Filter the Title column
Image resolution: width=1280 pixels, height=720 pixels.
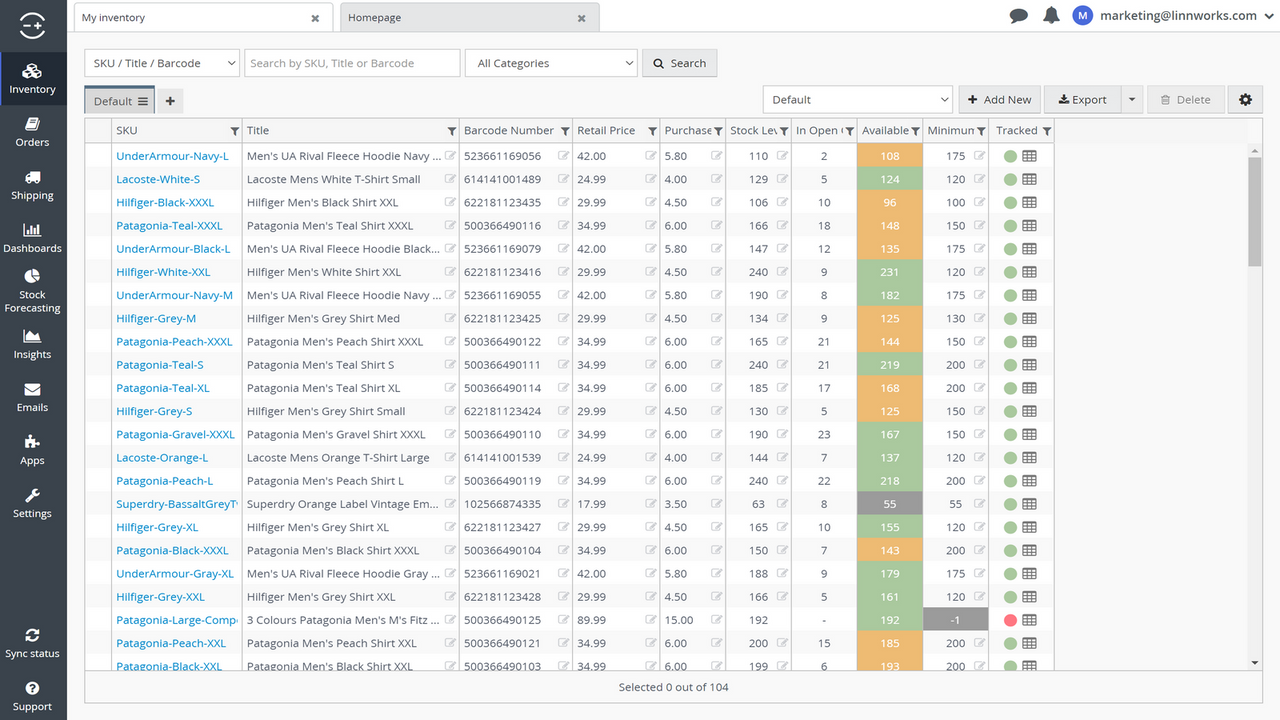click(x=453, y=131)
